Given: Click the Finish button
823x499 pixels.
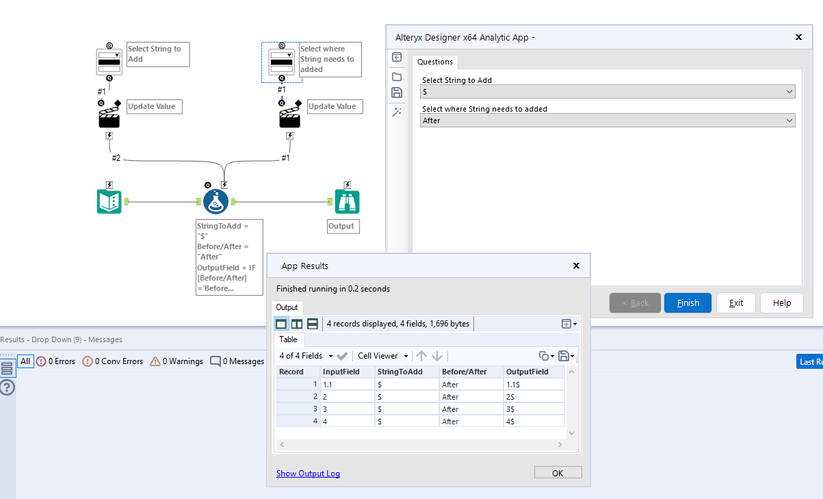Looking at the screenshot, I should 688,303.
